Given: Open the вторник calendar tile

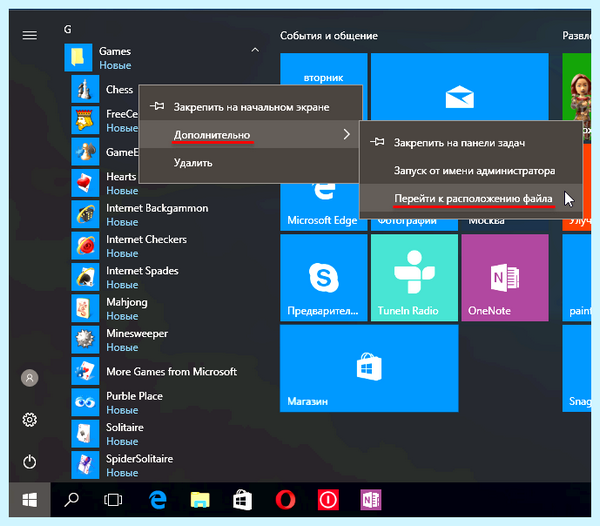Looking at the screenshot, I should (x=324, y=69).
